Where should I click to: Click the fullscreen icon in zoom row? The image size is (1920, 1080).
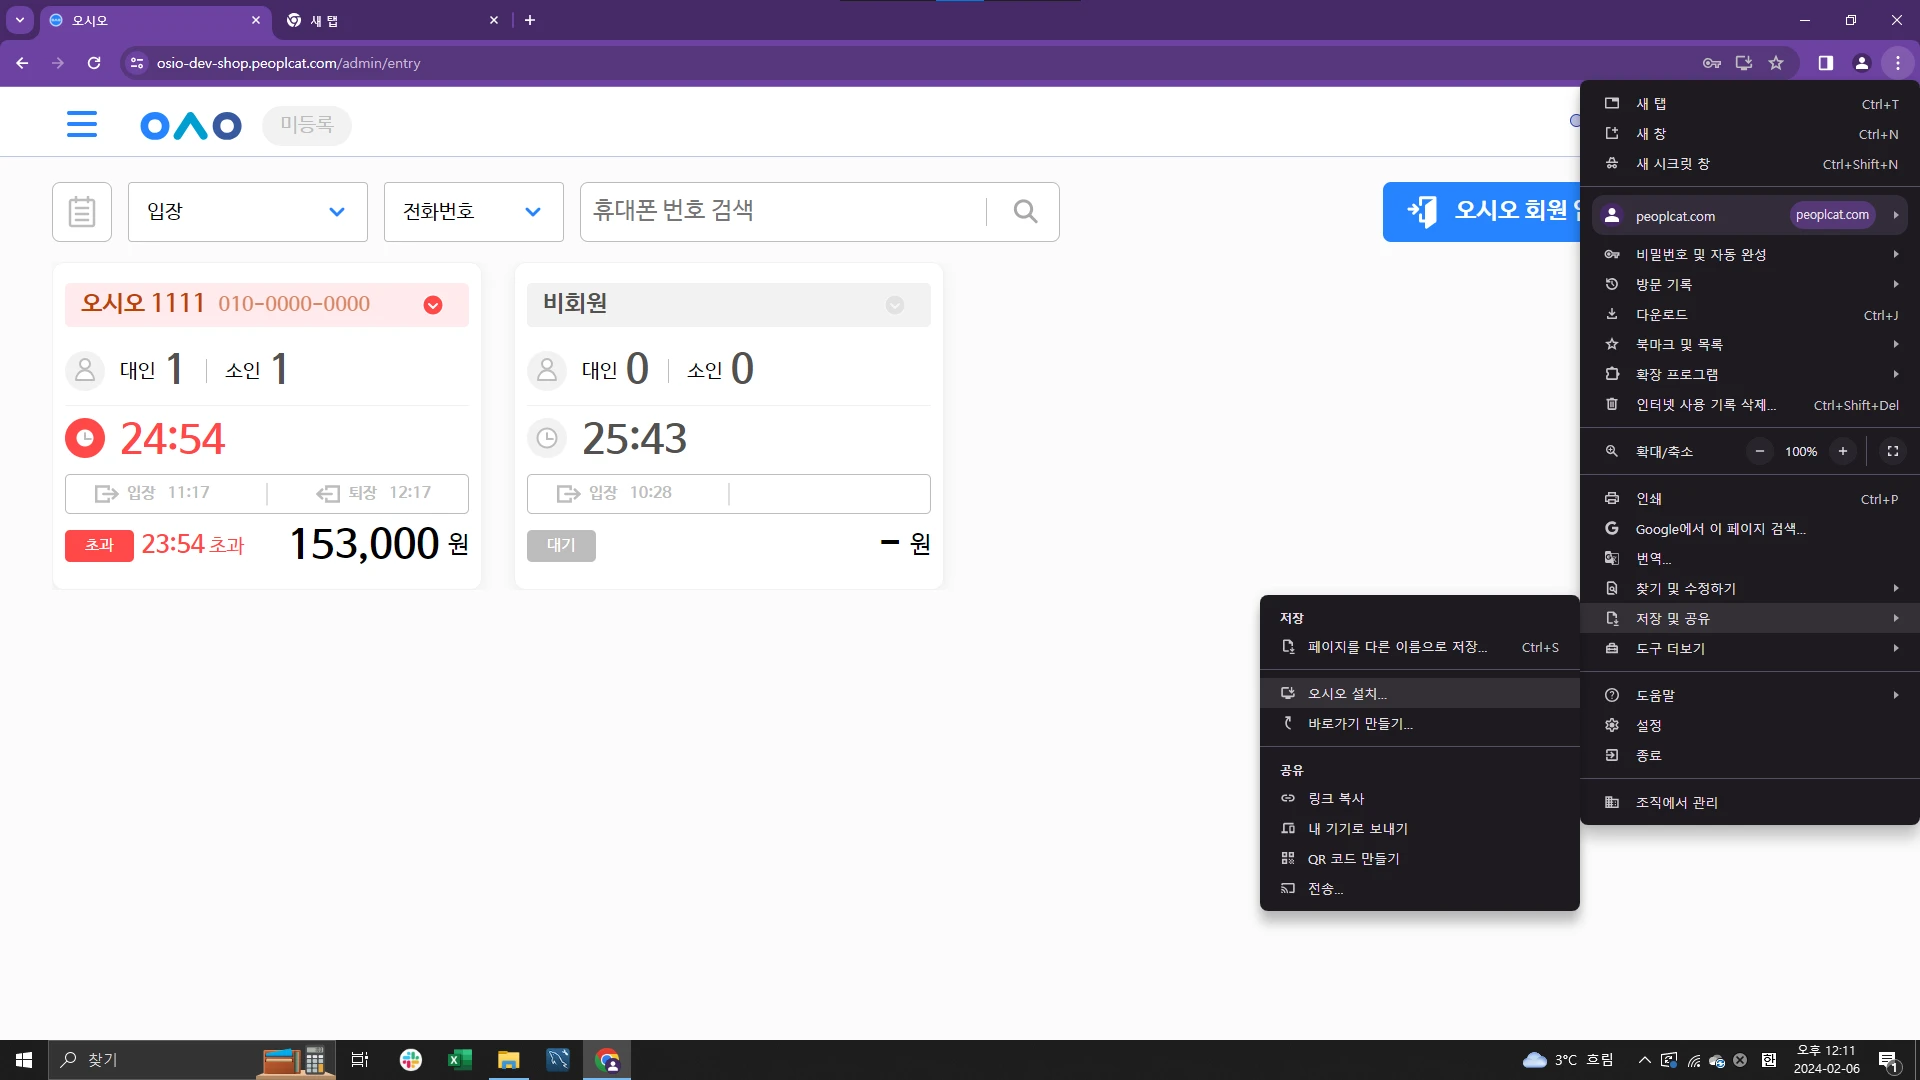[x=1893, y=452]
